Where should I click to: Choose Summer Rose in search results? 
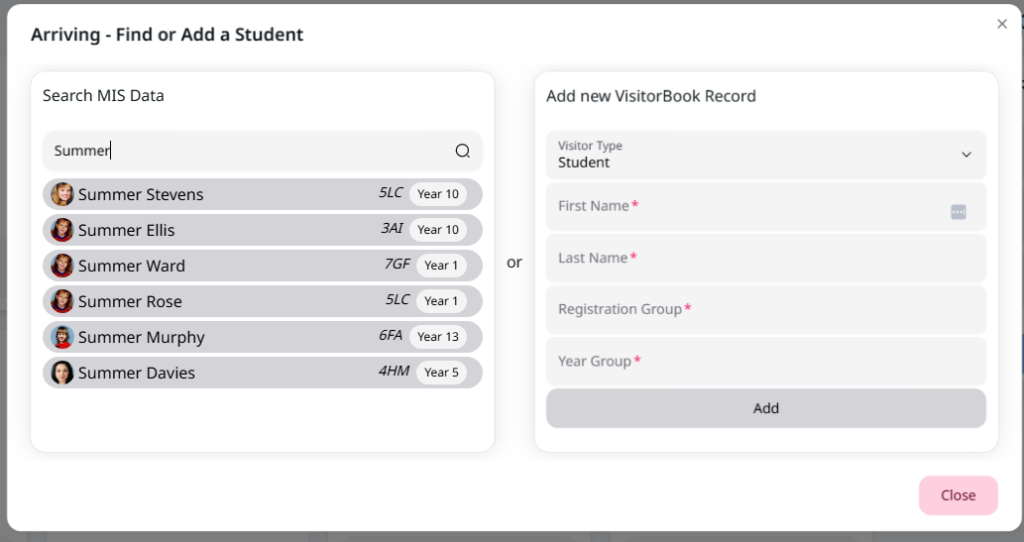[x=263, y=301]
